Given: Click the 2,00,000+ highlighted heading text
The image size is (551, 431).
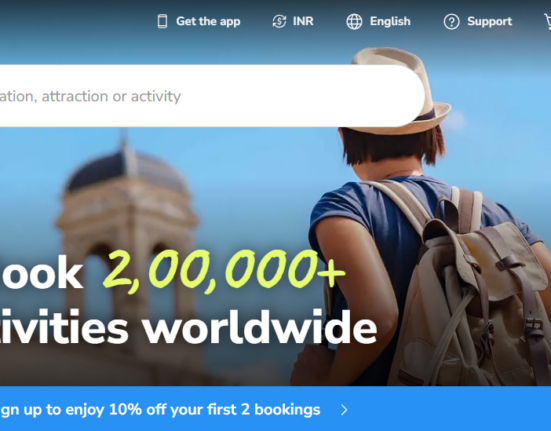Looking at the screenshot, I should tap(224, 271).
